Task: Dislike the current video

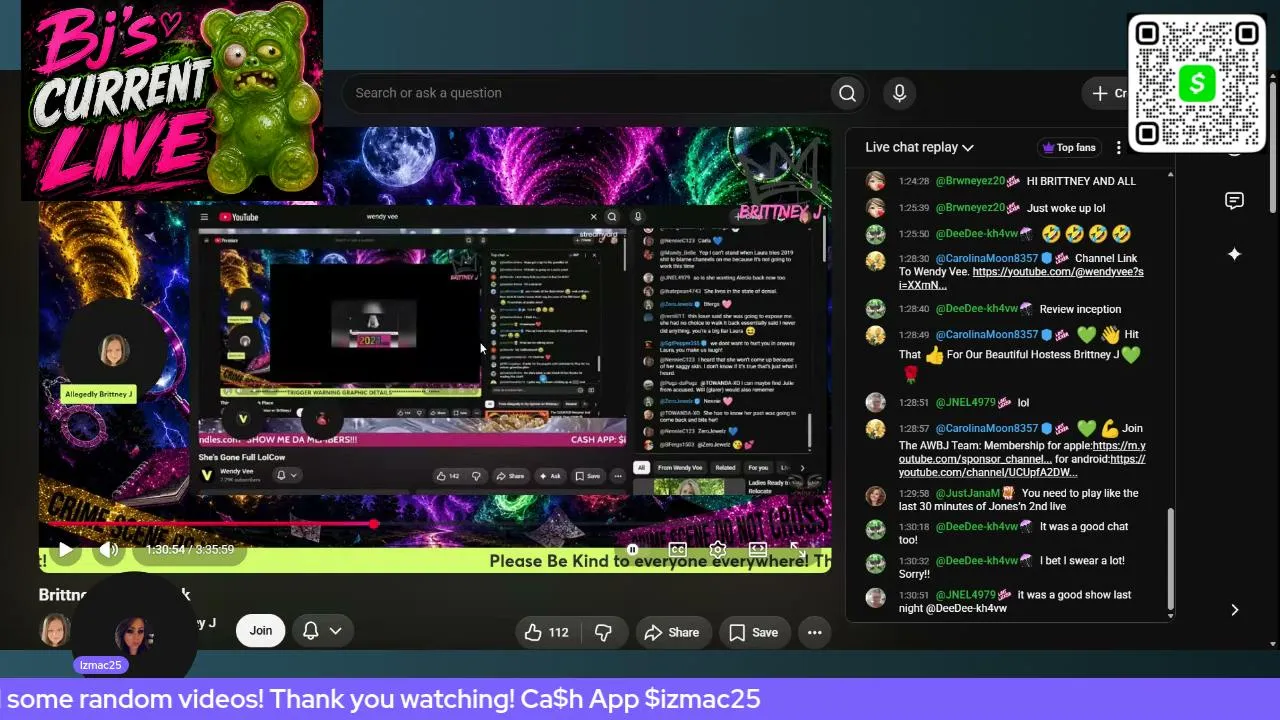Action: pos(603,632)
